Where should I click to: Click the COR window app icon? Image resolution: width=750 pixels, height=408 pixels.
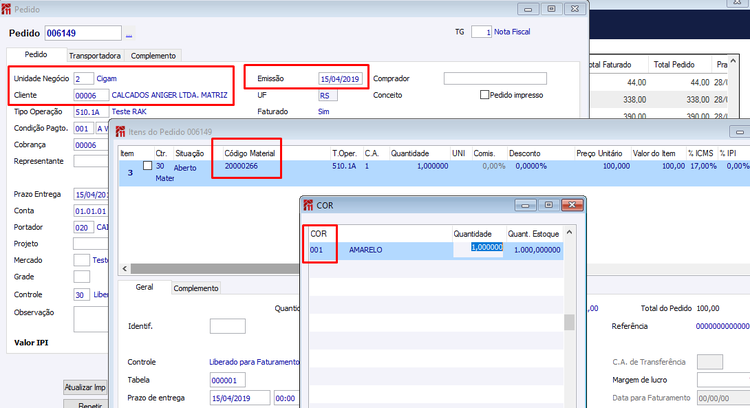coord(309,205)
